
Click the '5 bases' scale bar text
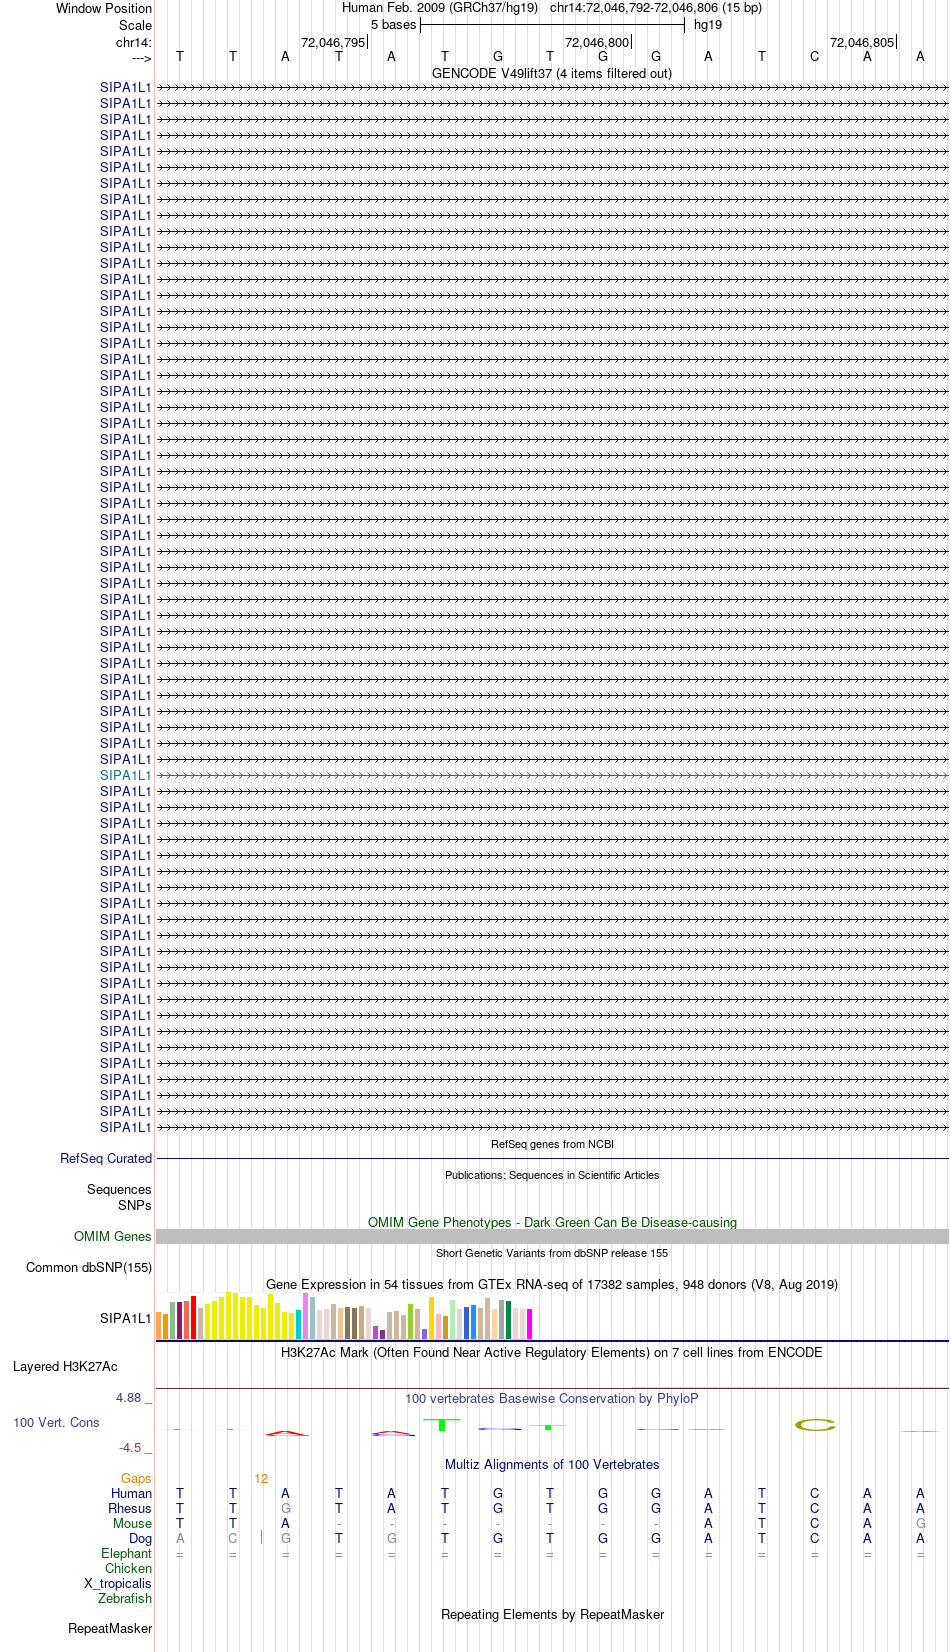(393, 24)
